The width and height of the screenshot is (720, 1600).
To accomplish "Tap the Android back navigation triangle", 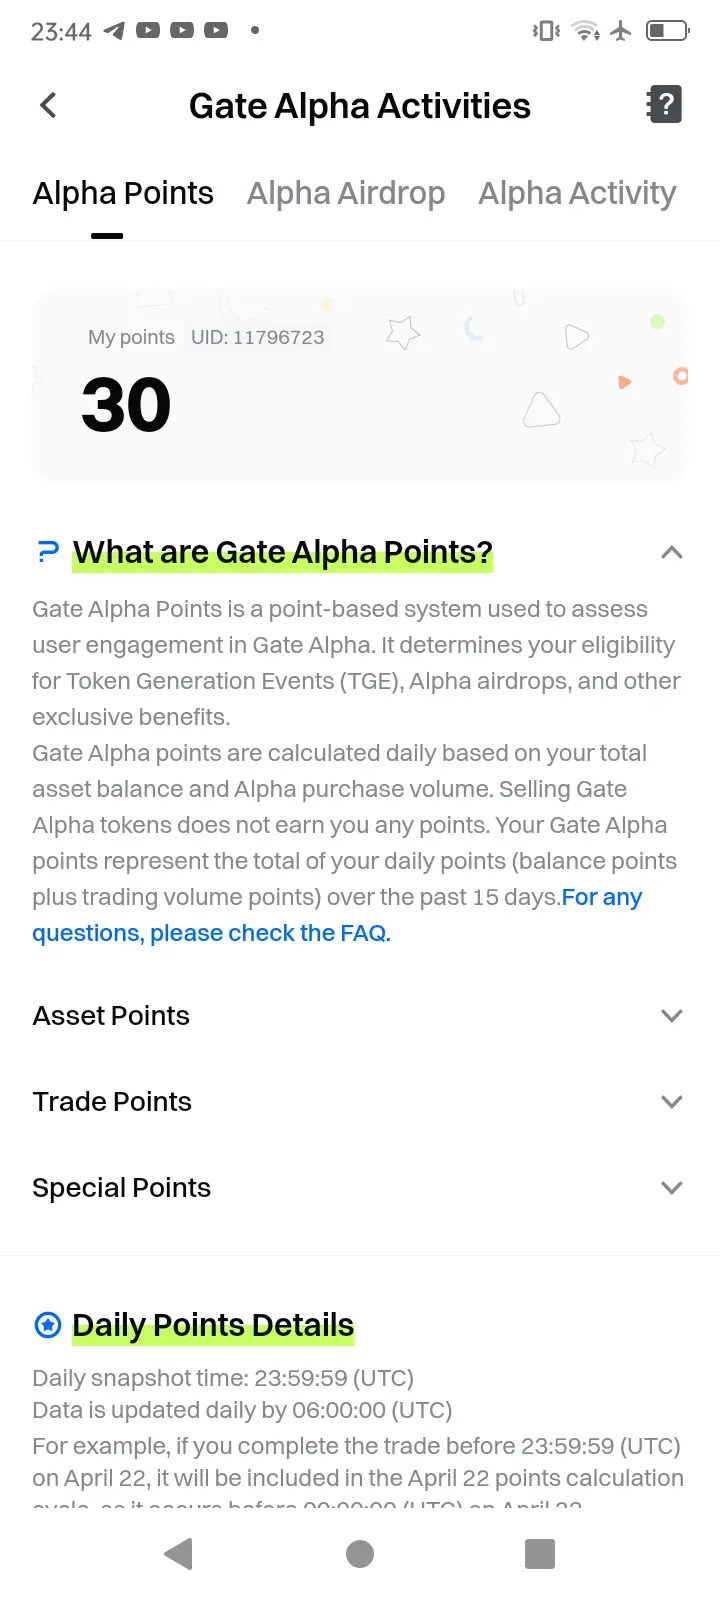I will pyautogui.click(x=179, y=1553).
